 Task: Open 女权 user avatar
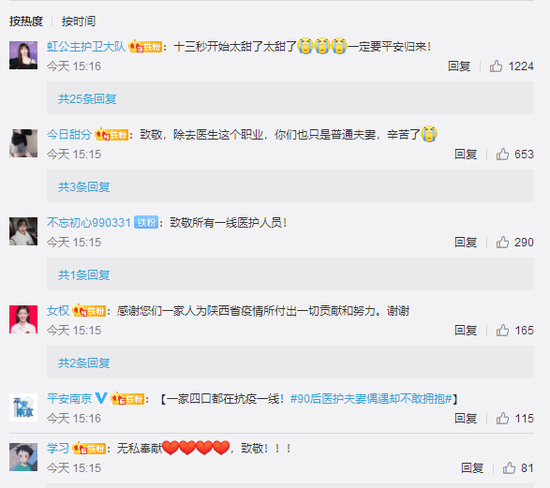pyautogui.click(x=23, y=319)
